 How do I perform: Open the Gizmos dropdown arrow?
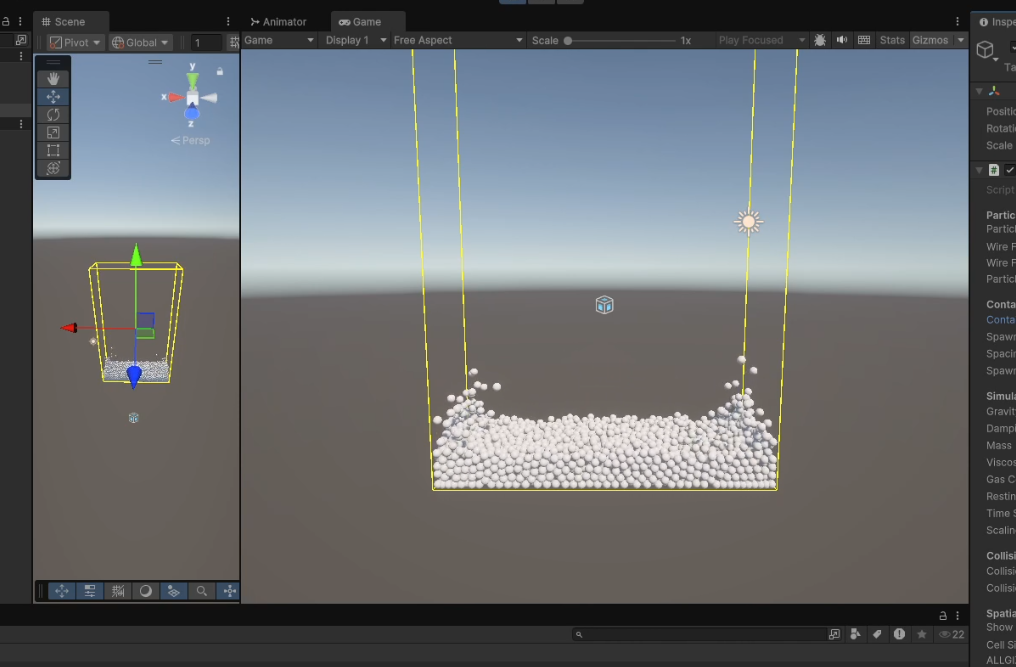(x=961, y=40)
